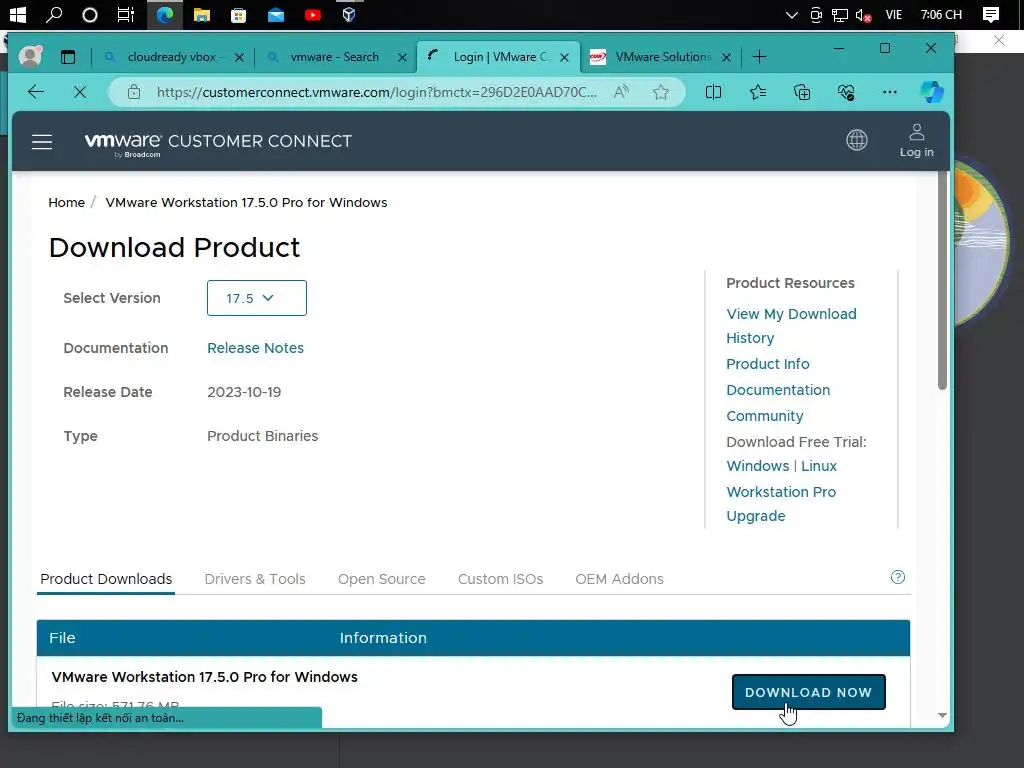This screenshot has width=1024, height=768.
Task: Open the Windows Start menu
Action: pos(18,14)
